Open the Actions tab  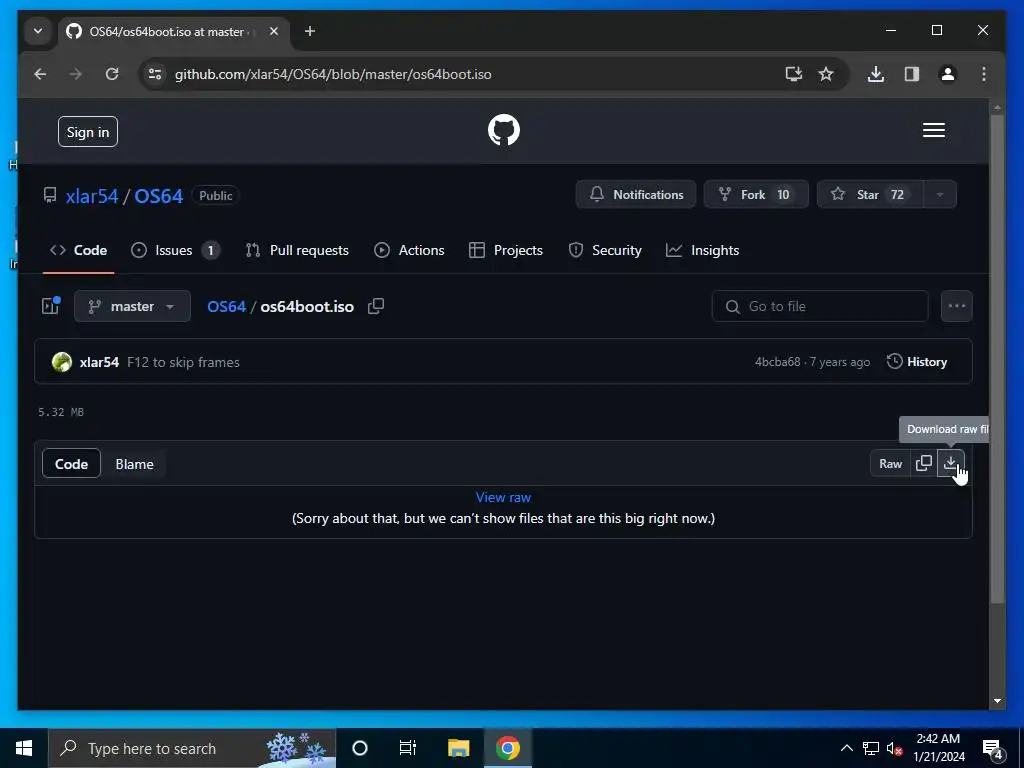pos(409,250)
